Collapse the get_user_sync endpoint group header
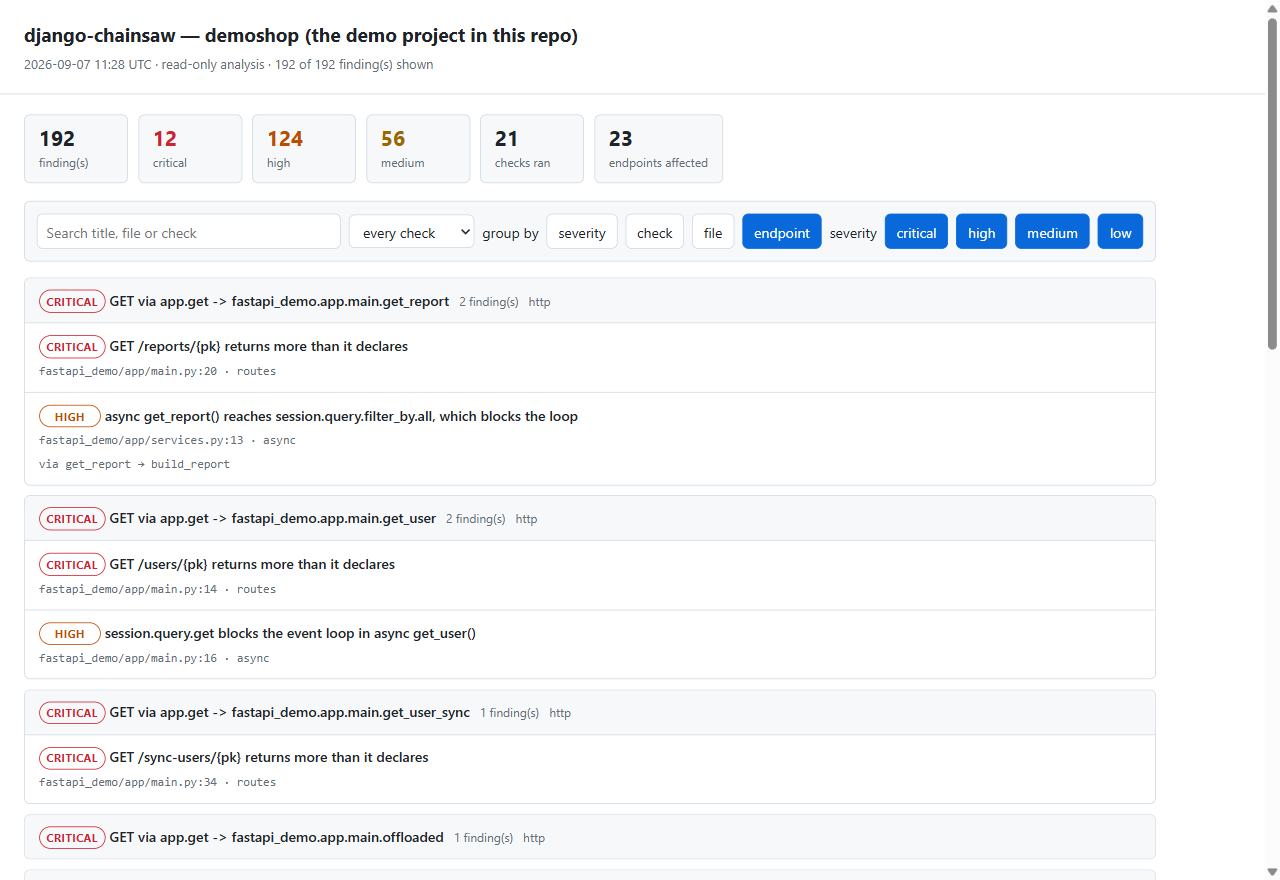This screenshot has width=1280, height=880. 590,713
